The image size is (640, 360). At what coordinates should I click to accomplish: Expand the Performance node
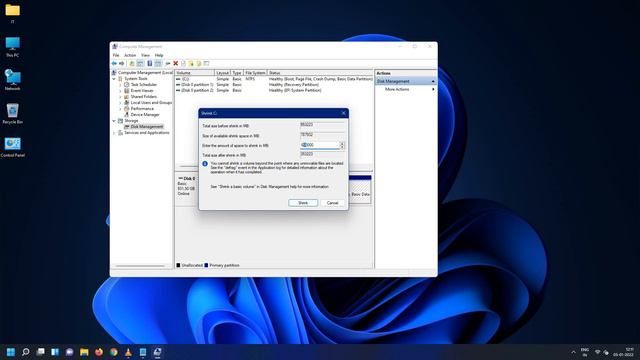[120, 109]
